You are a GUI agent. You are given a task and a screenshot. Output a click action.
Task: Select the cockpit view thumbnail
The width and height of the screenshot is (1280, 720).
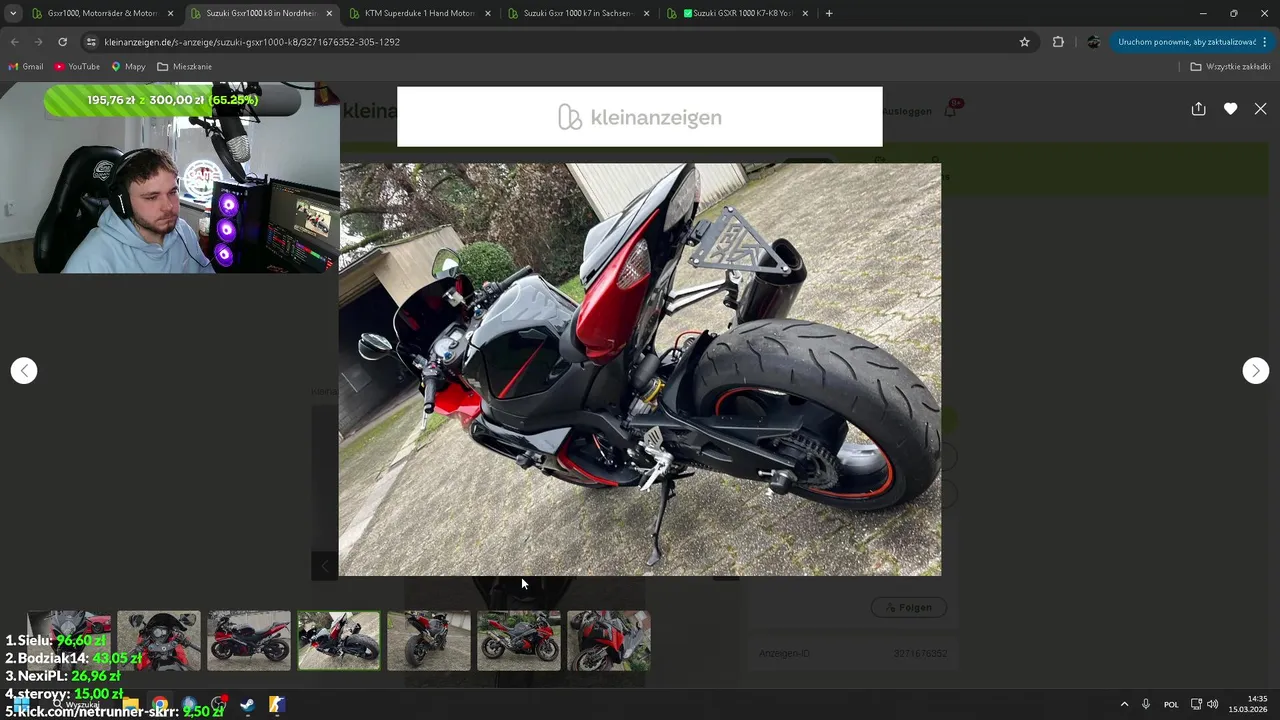(x=159, y=640)
